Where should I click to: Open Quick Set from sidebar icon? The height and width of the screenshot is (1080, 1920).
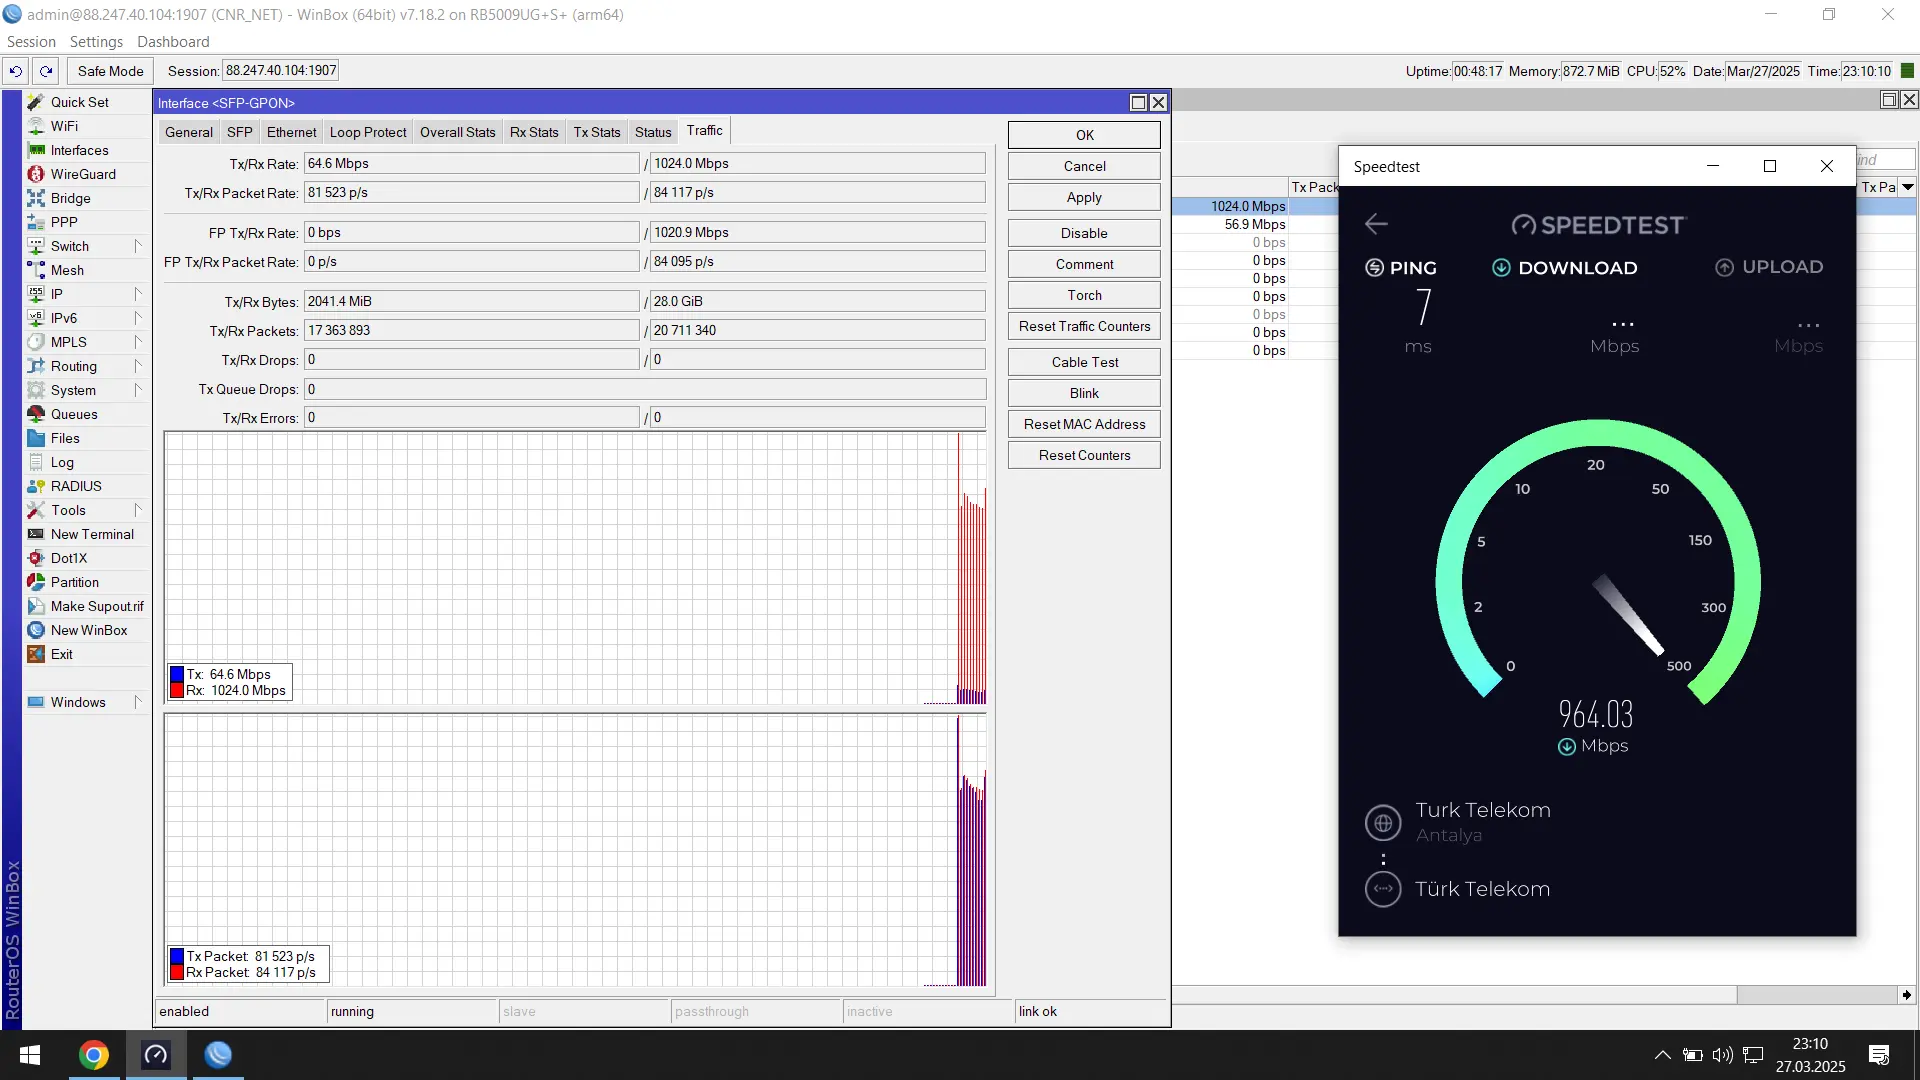click(x=36, y=102)
